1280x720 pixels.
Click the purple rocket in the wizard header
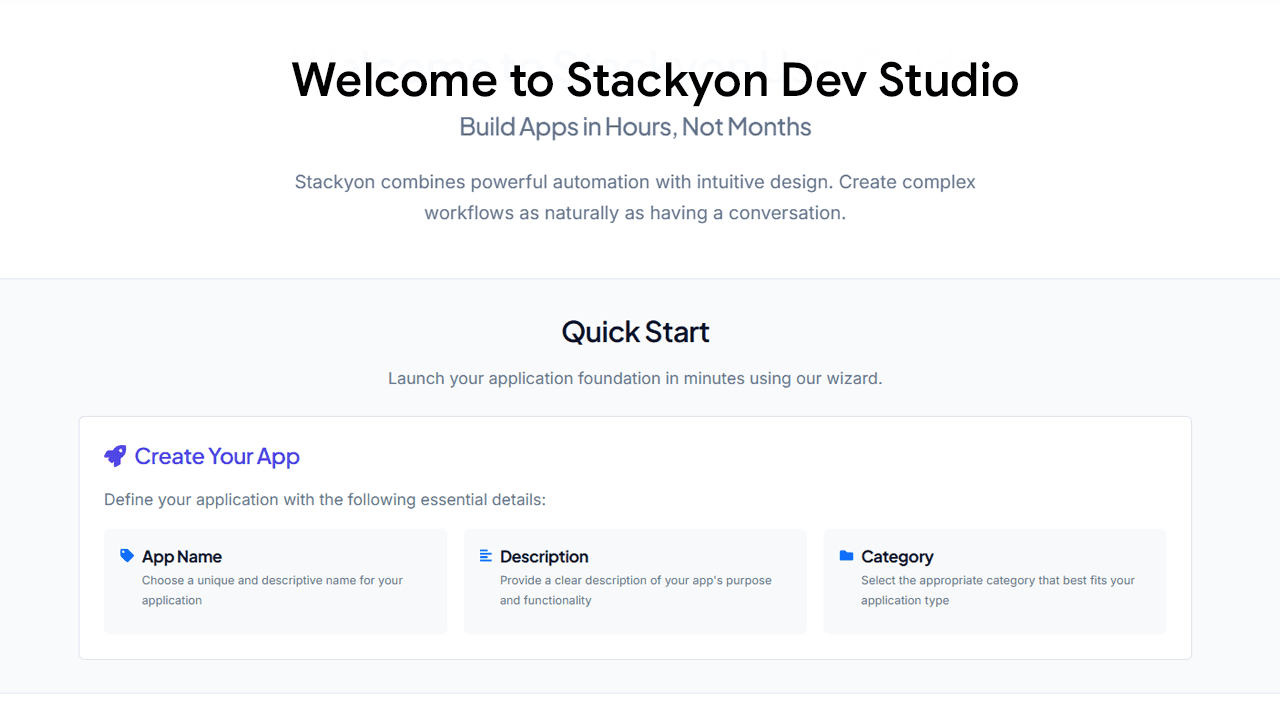pos(114,455)
